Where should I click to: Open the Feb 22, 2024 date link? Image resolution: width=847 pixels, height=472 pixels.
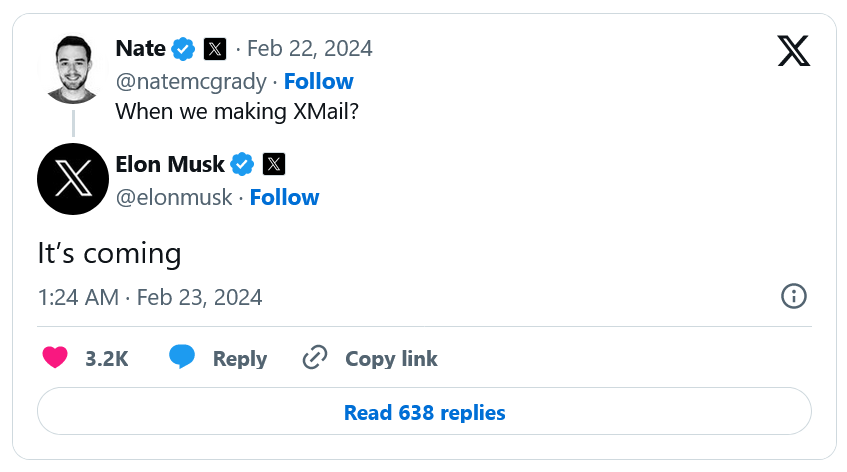[x=310, y=49]
